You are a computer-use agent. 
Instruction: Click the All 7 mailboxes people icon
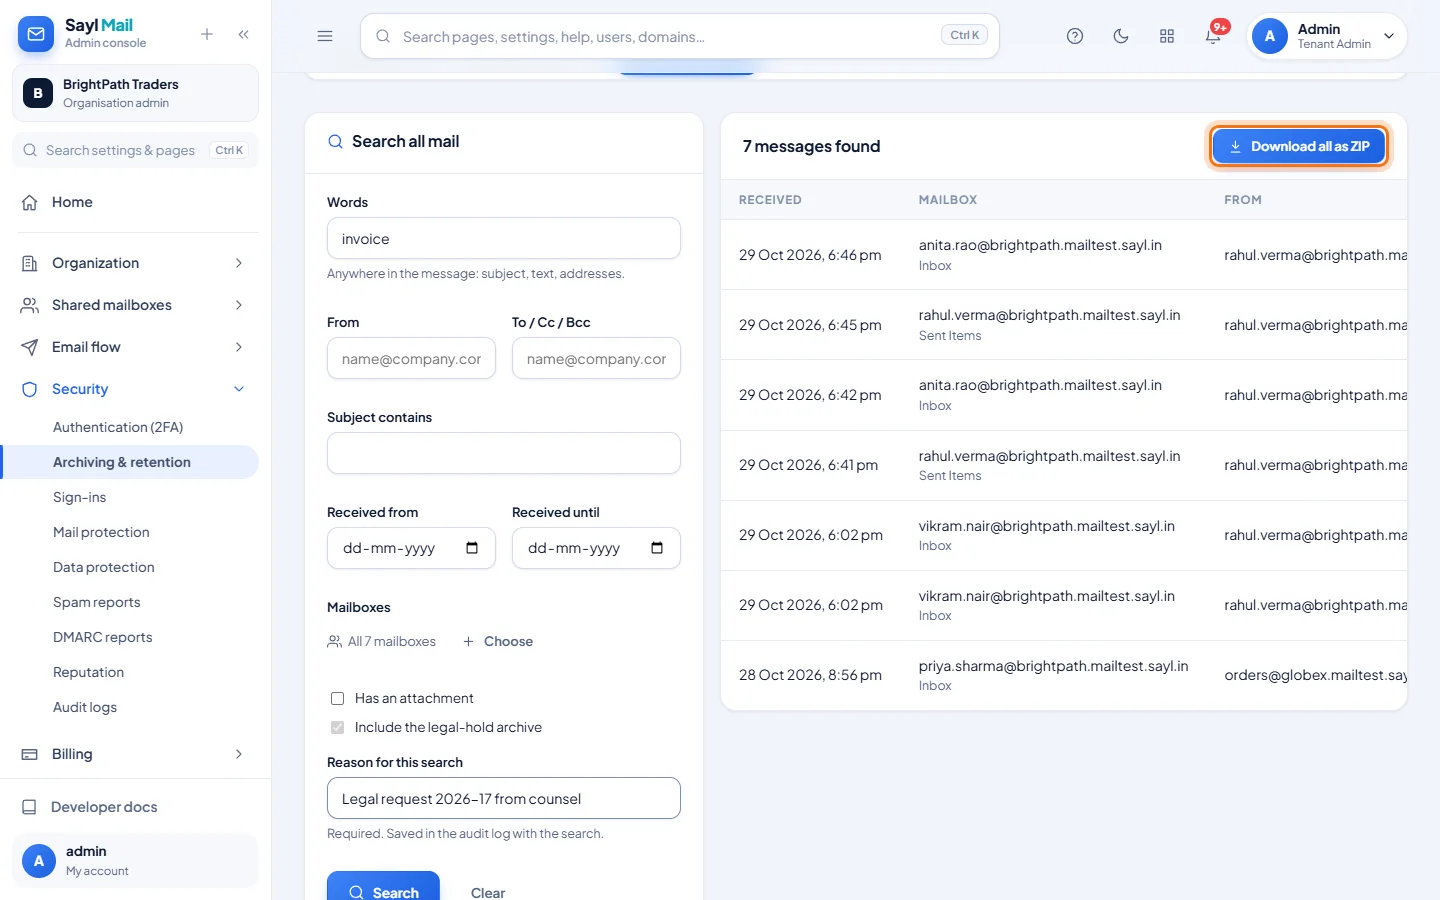pyautogui.click(x=335, y=641)
